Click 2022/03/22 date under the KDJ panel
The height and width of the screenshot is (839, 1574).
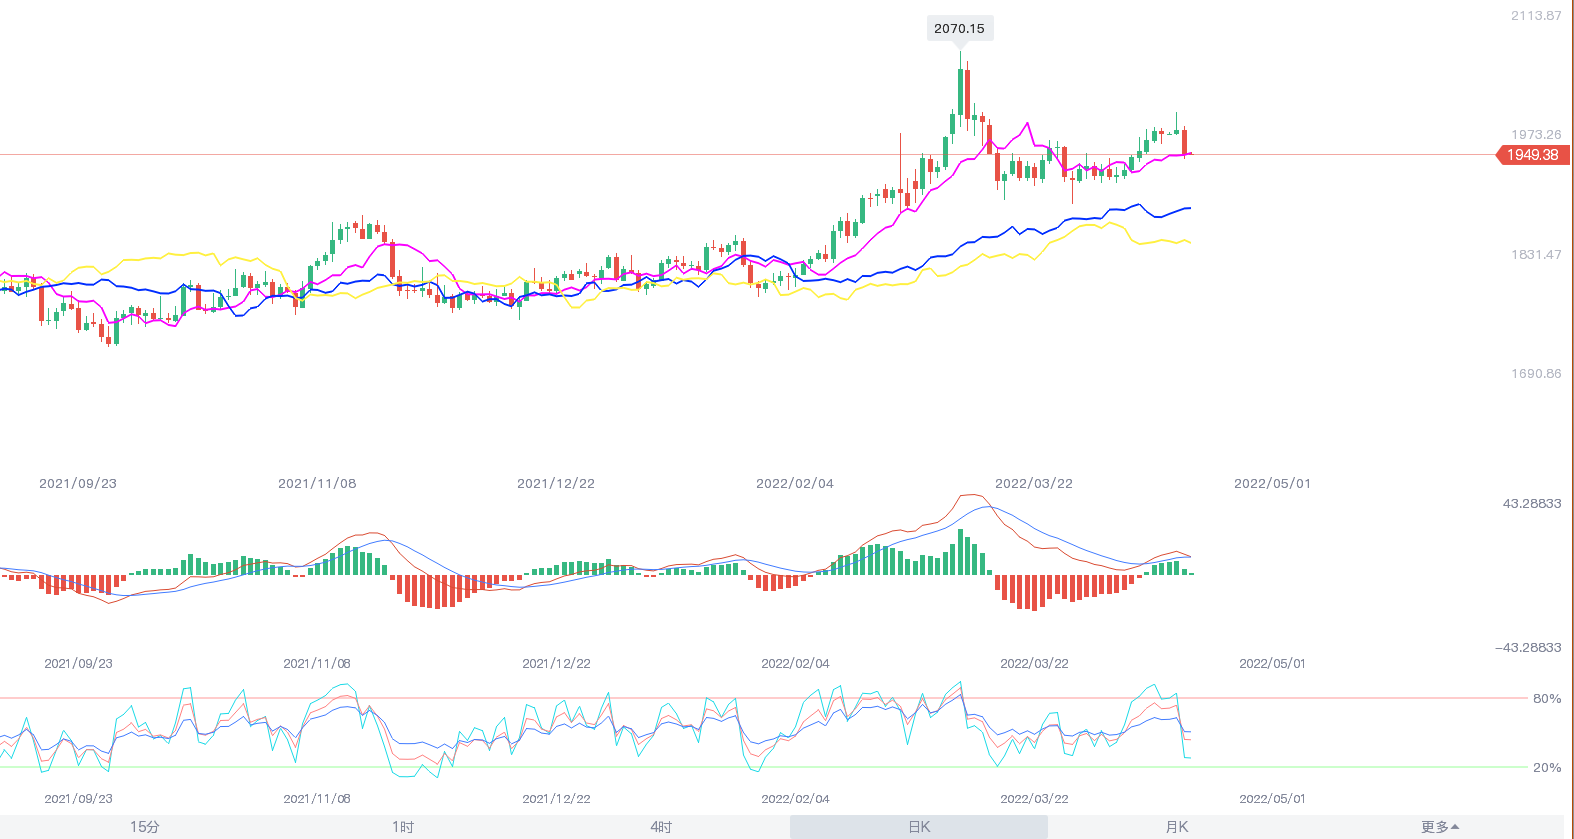click(1034, 799)
